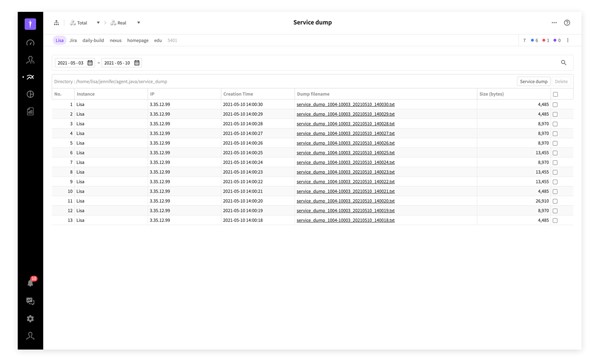Click the purple logo icon in the sidebar
The image size is (600, 361).
point(30,24)
